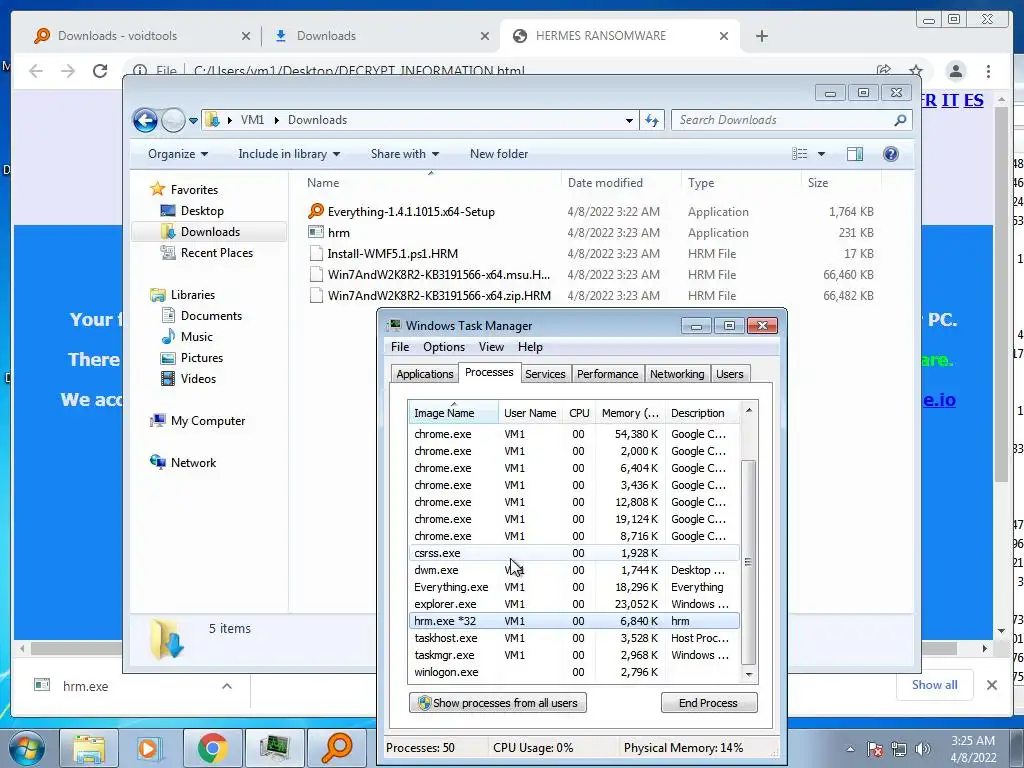Viewport: 1024px width, 768px height.
Task: Expand the view options dropdown arrow
Action: [x=821, y=154]
